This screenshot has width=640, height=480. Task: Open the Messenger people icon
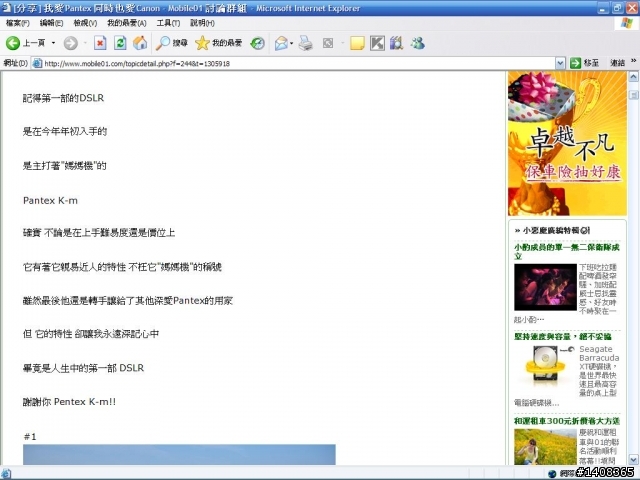418,43
